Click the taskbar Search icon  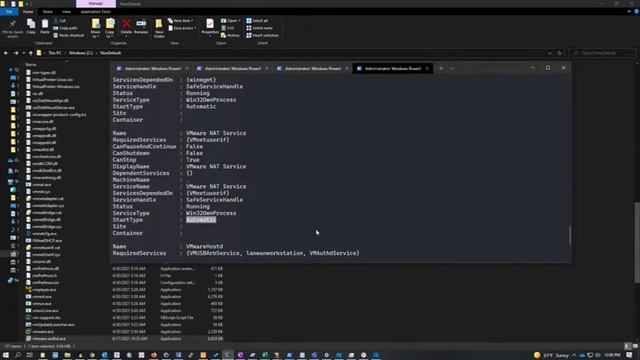click(18, 355)
